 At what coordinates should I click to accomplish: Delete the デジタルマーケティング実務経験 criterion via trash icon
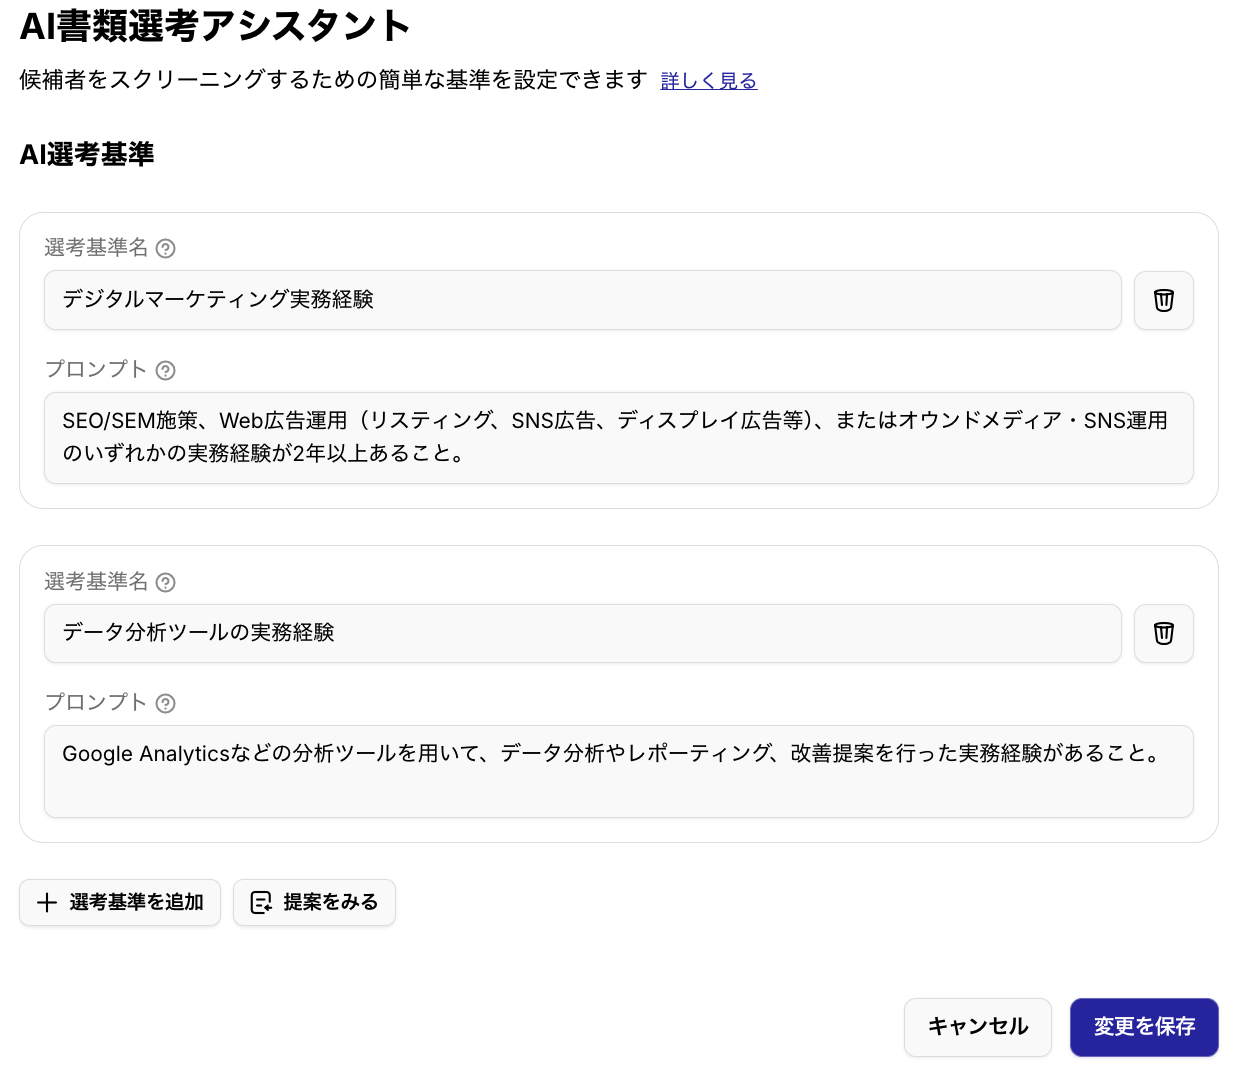tap(1163, 300)
